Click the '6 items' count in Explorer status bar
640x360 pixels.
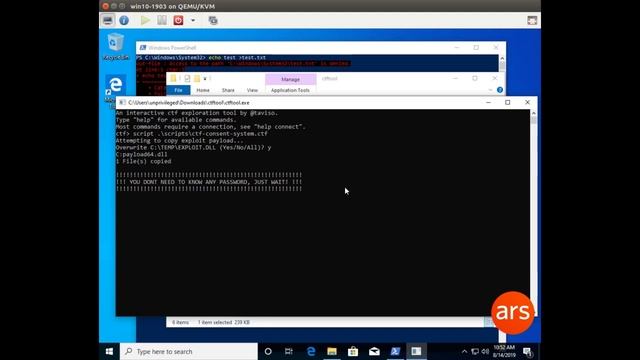180,322
